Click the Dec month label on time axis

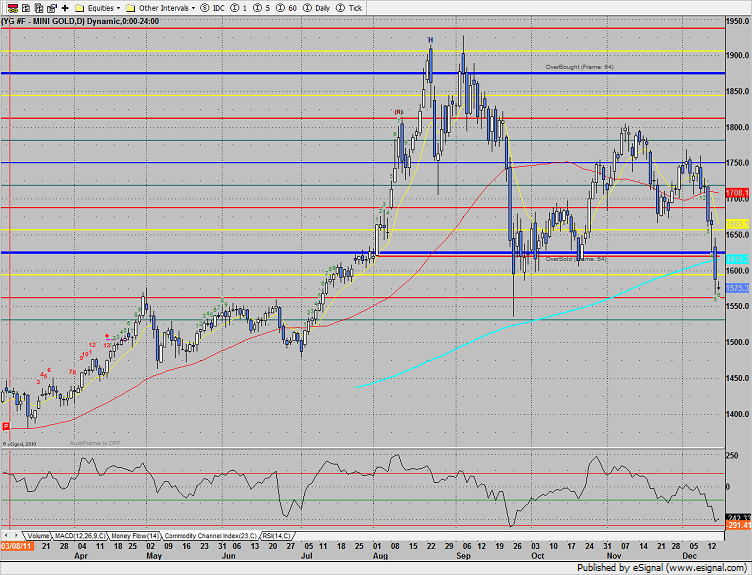point(689,556)
